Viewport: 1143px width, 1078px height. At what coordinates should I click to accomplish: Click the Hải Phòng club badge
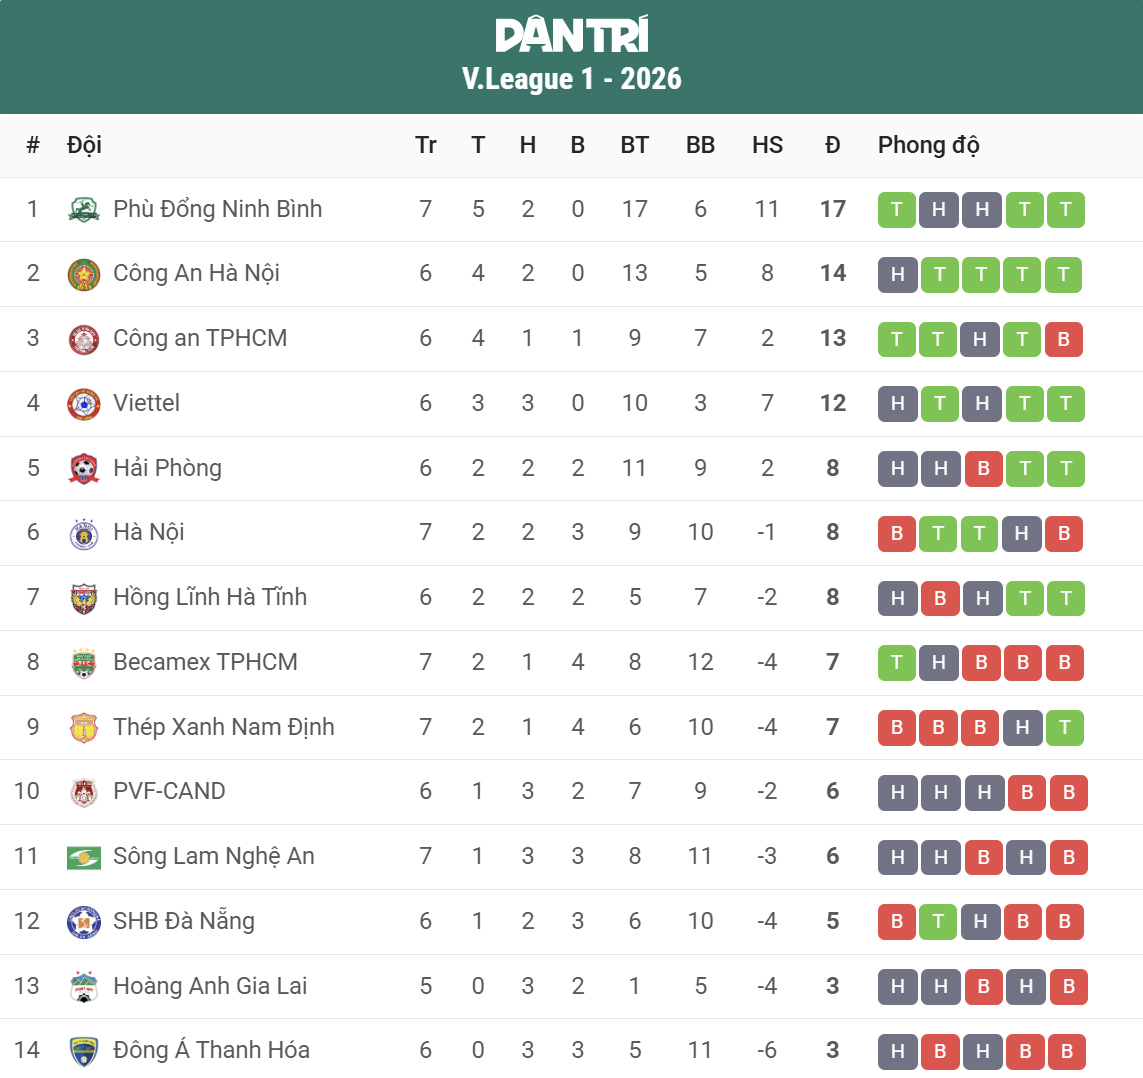(84, 469)
